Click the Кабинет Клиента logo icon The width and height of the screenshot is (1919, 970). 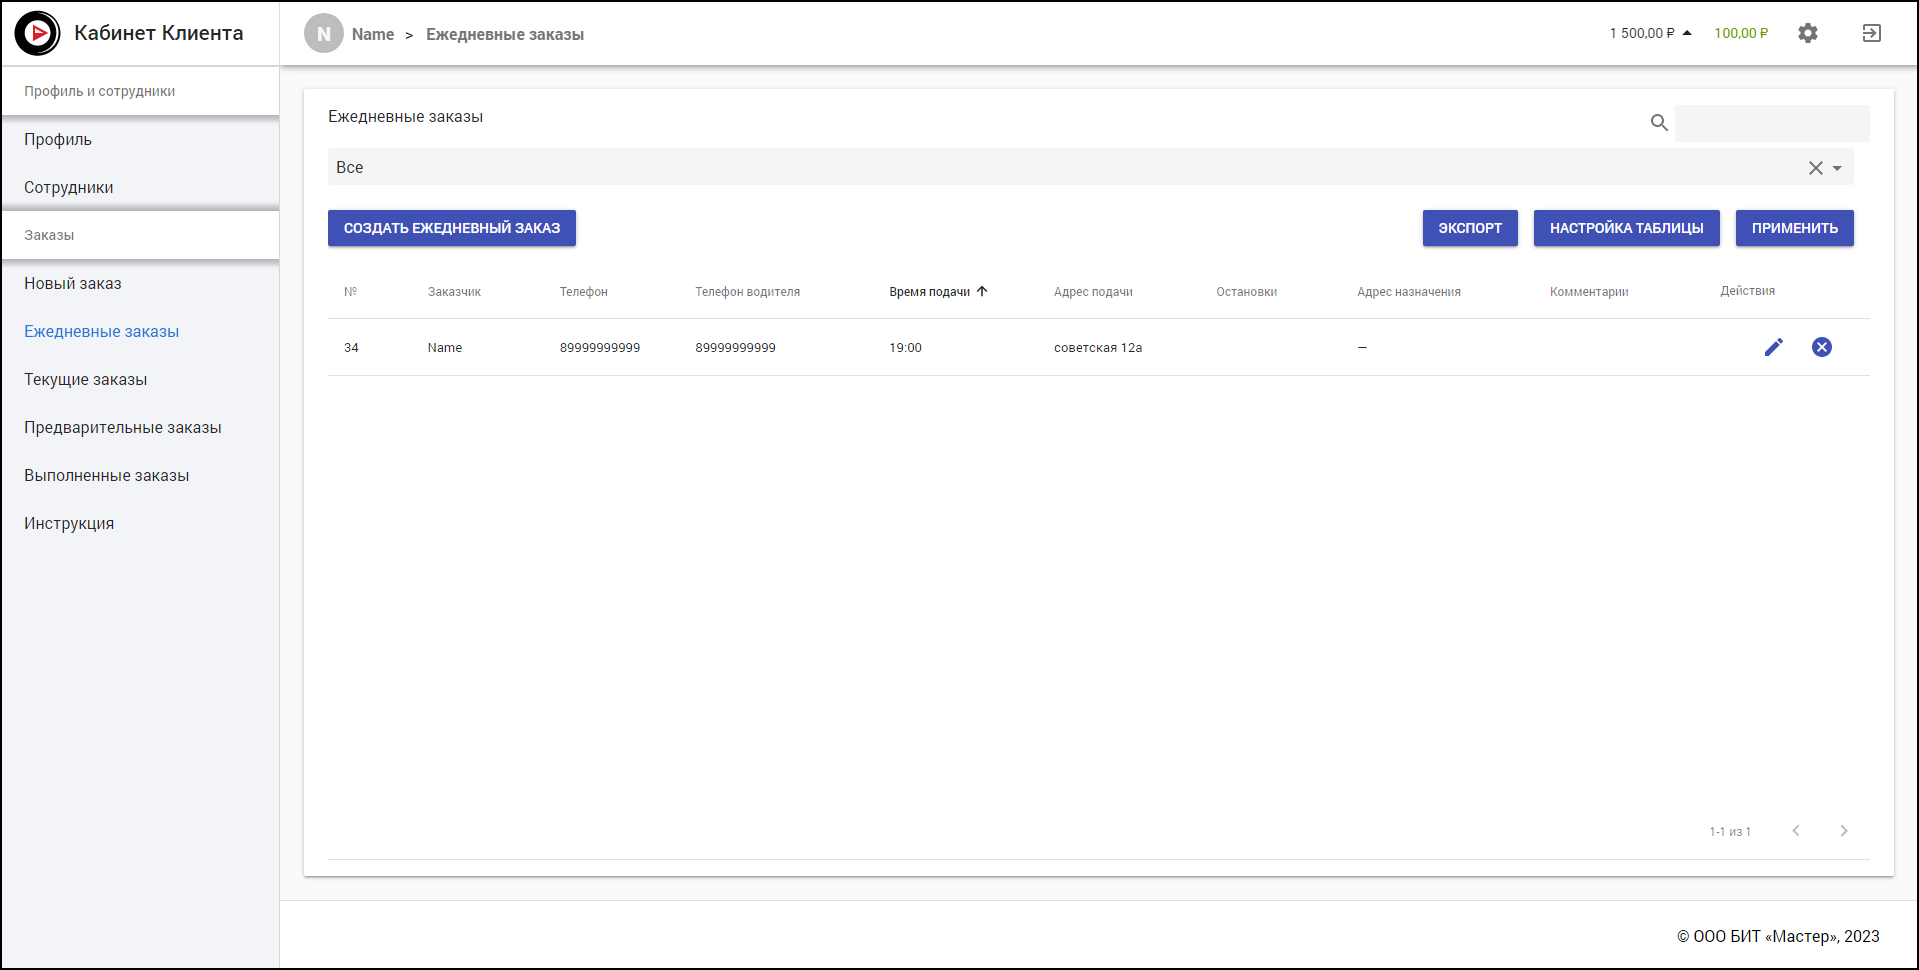(38, 33)
